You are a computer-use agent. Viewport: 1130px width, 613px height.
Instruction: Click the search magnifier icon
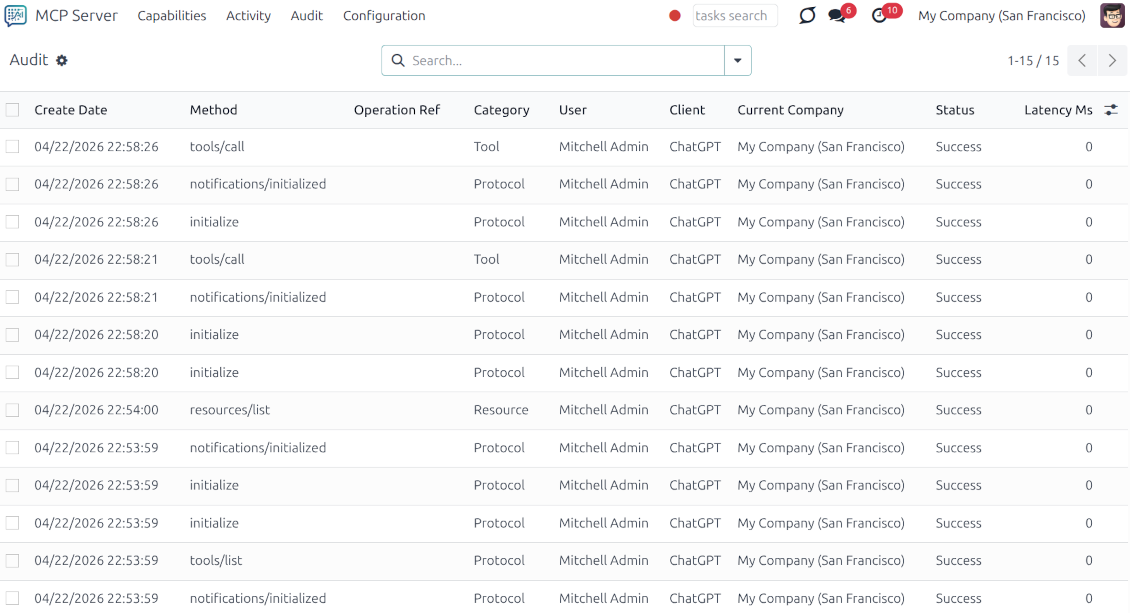[398, 60]
